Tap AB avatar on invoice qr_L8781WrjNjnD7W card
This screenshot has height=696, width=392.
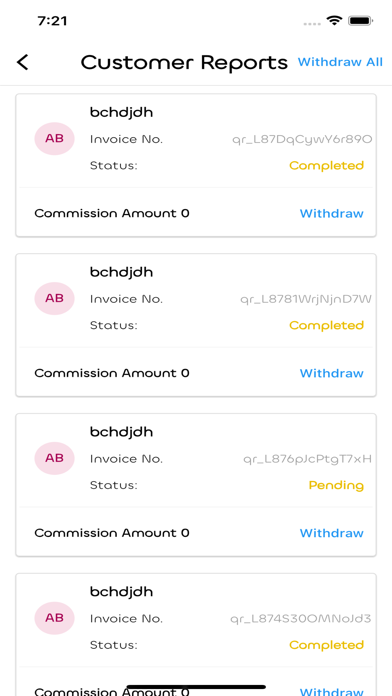point(55,298)
